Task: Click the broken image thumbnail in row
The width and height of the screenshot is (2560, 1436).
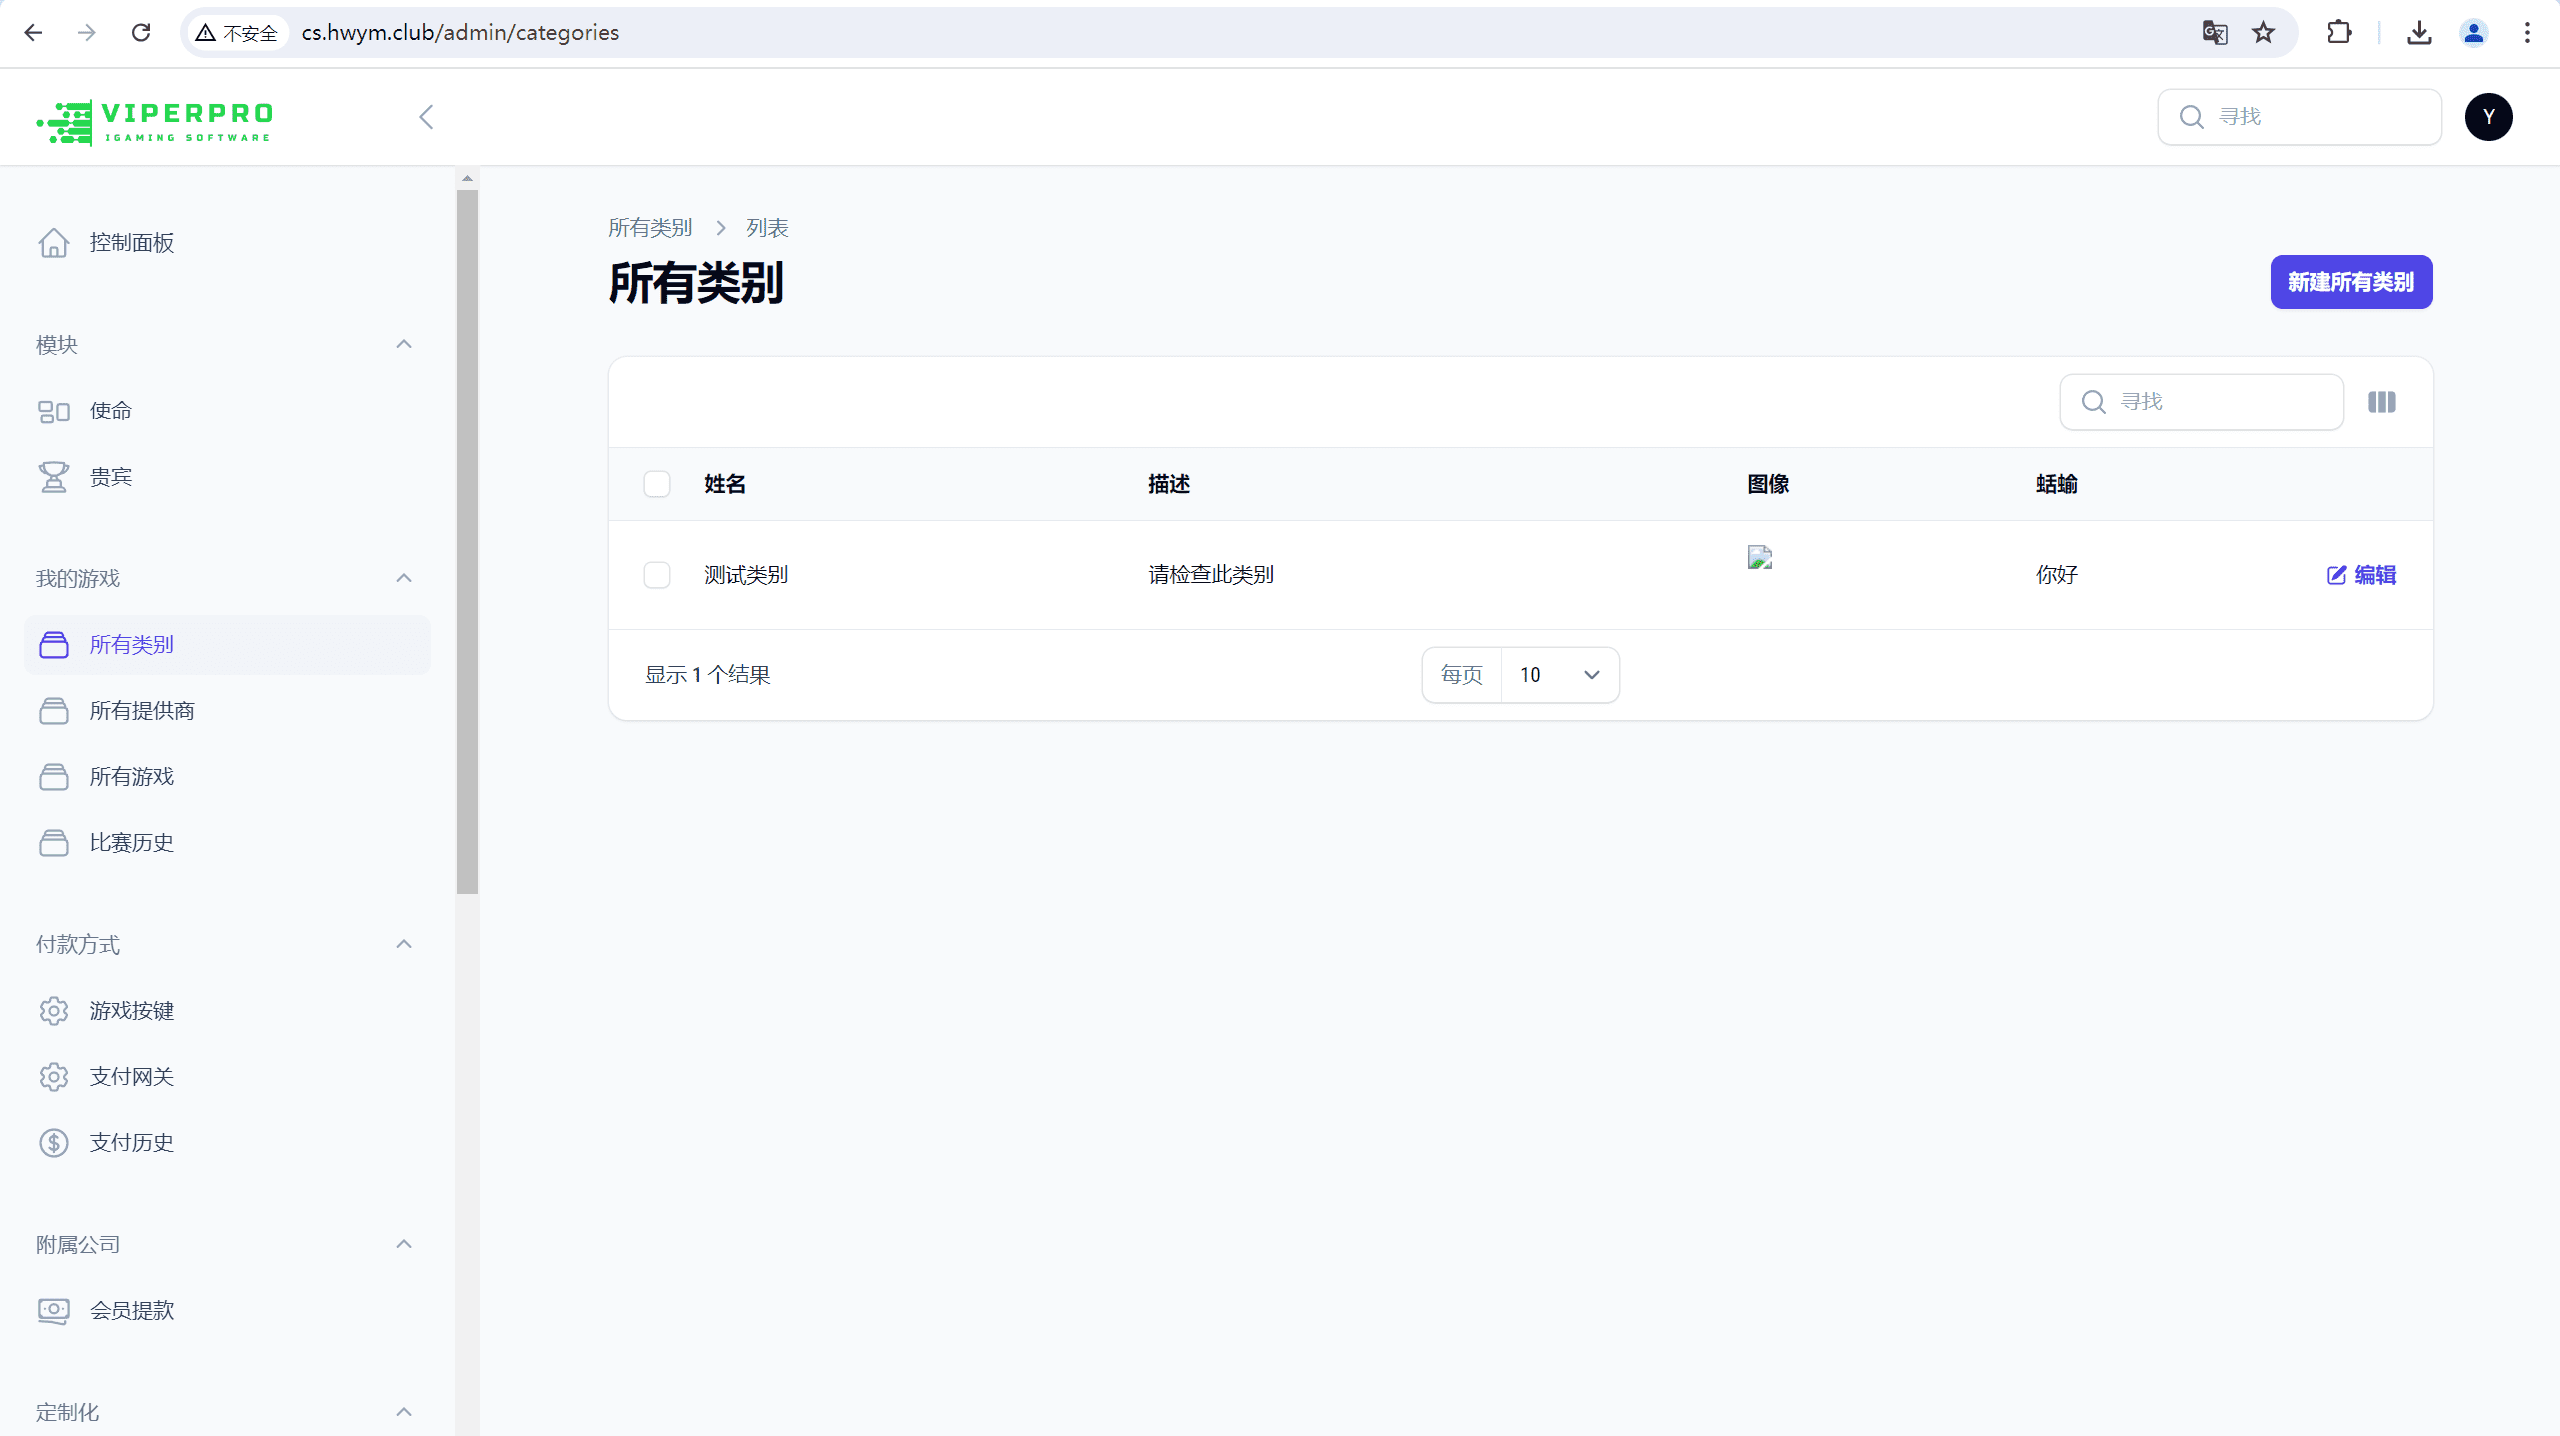Action: click(1760, 557)
